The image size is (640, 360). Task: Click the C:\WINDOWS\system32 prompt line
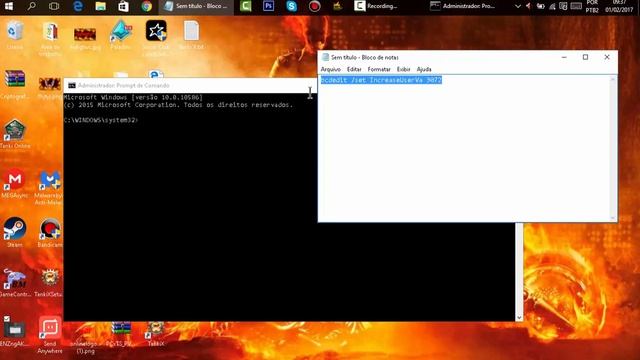(x=101, y=120)
